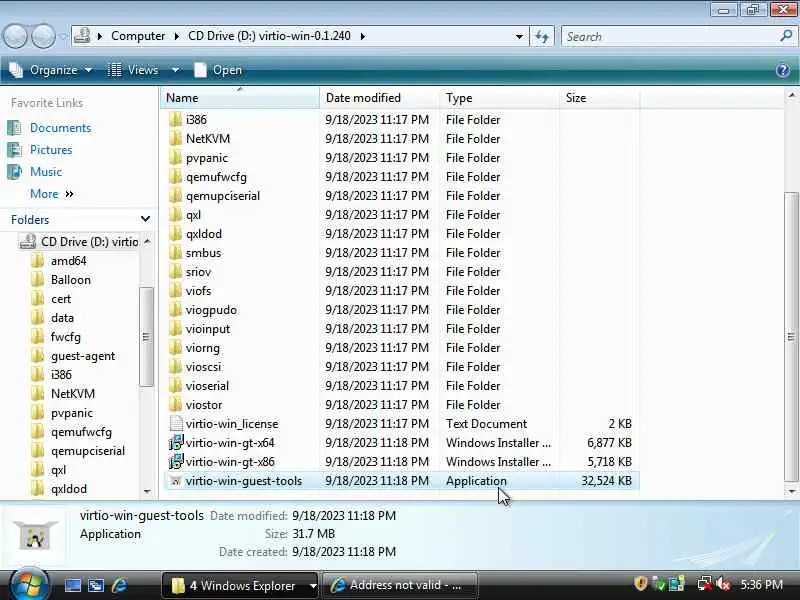Click Switch between windows quick launch icon
The height and width of the screenshot is (600, 800).
click(x=96, y=585)
